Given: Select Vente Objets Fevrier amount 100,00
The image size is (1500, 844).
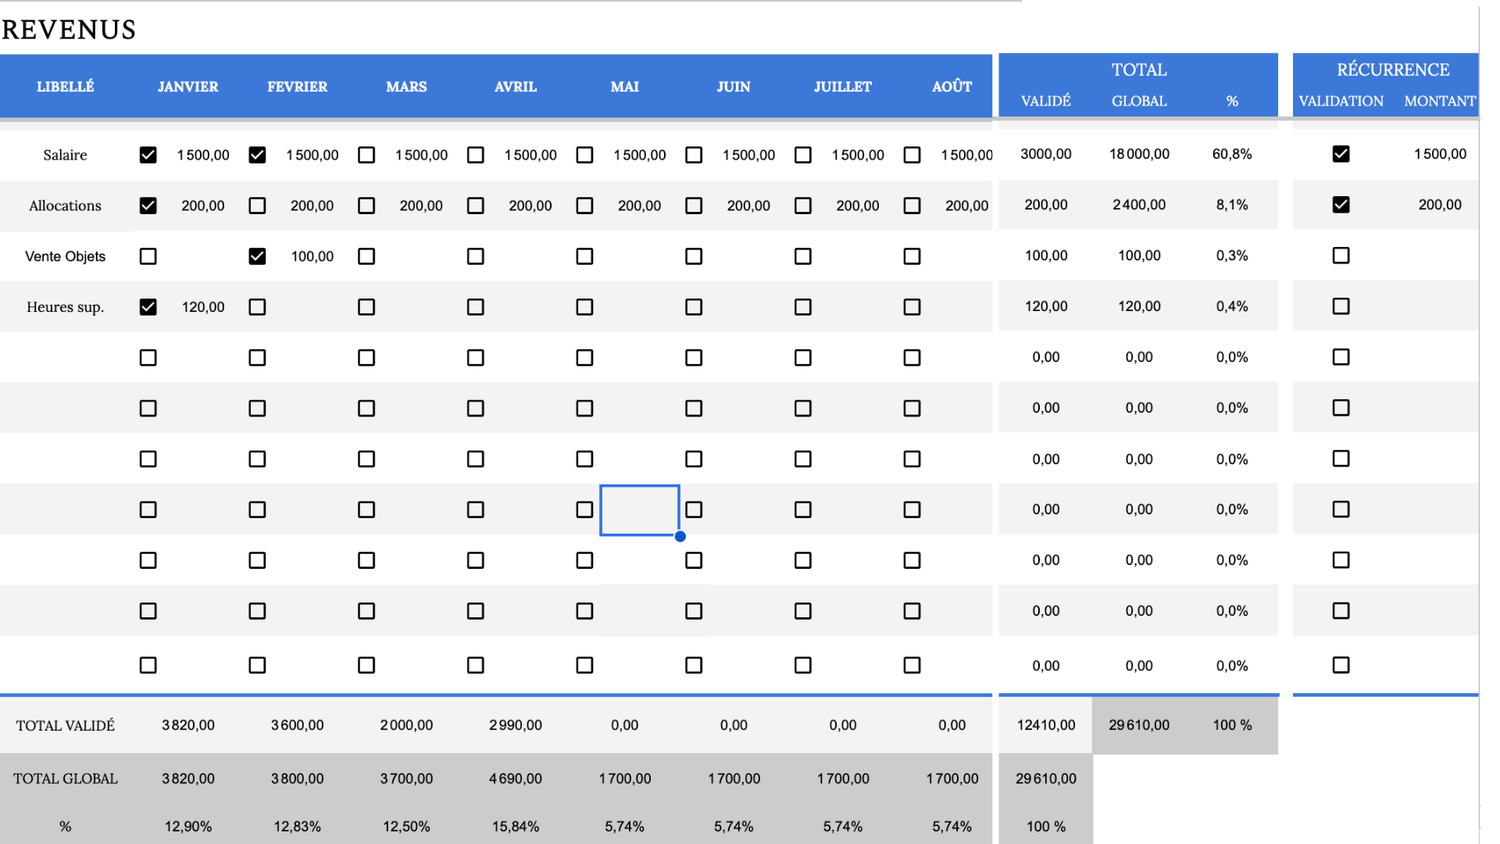Looking at the screenshot, I should (x=312, y=256).
